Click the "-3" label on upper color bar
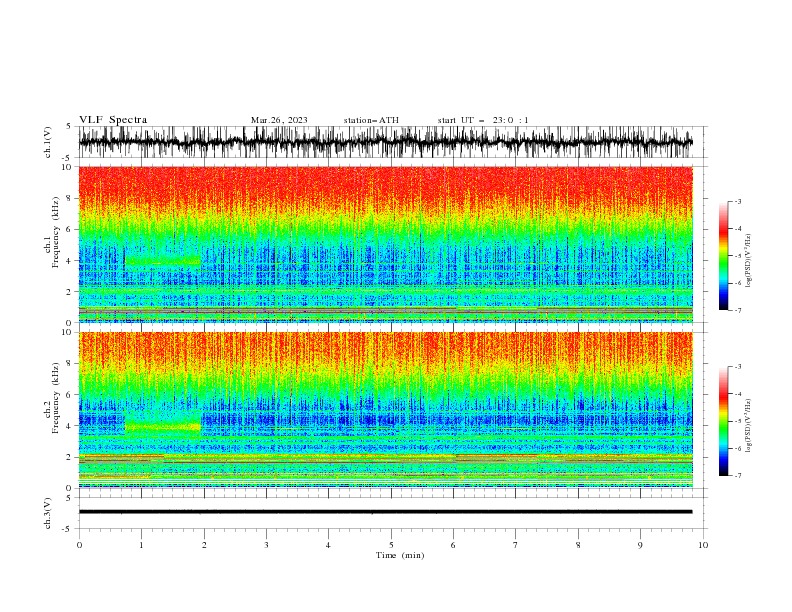The image size is (792, 612). 737,201
